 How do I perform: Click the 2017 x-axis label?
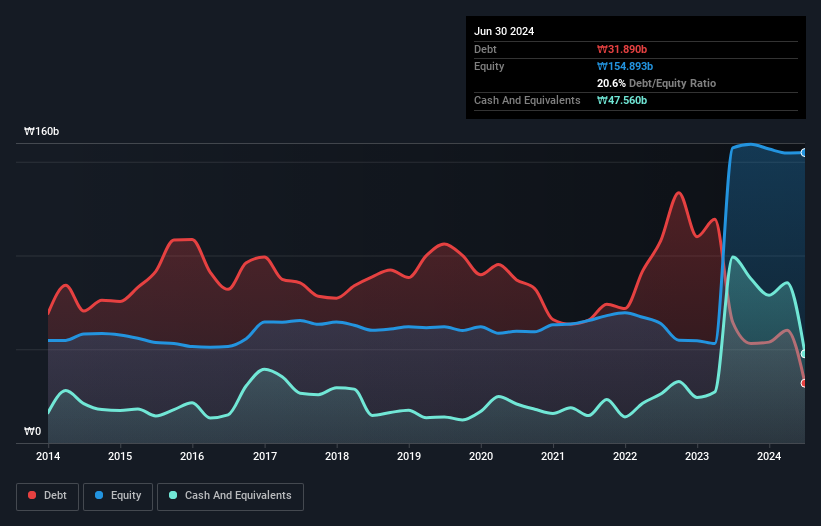point(265,456)
